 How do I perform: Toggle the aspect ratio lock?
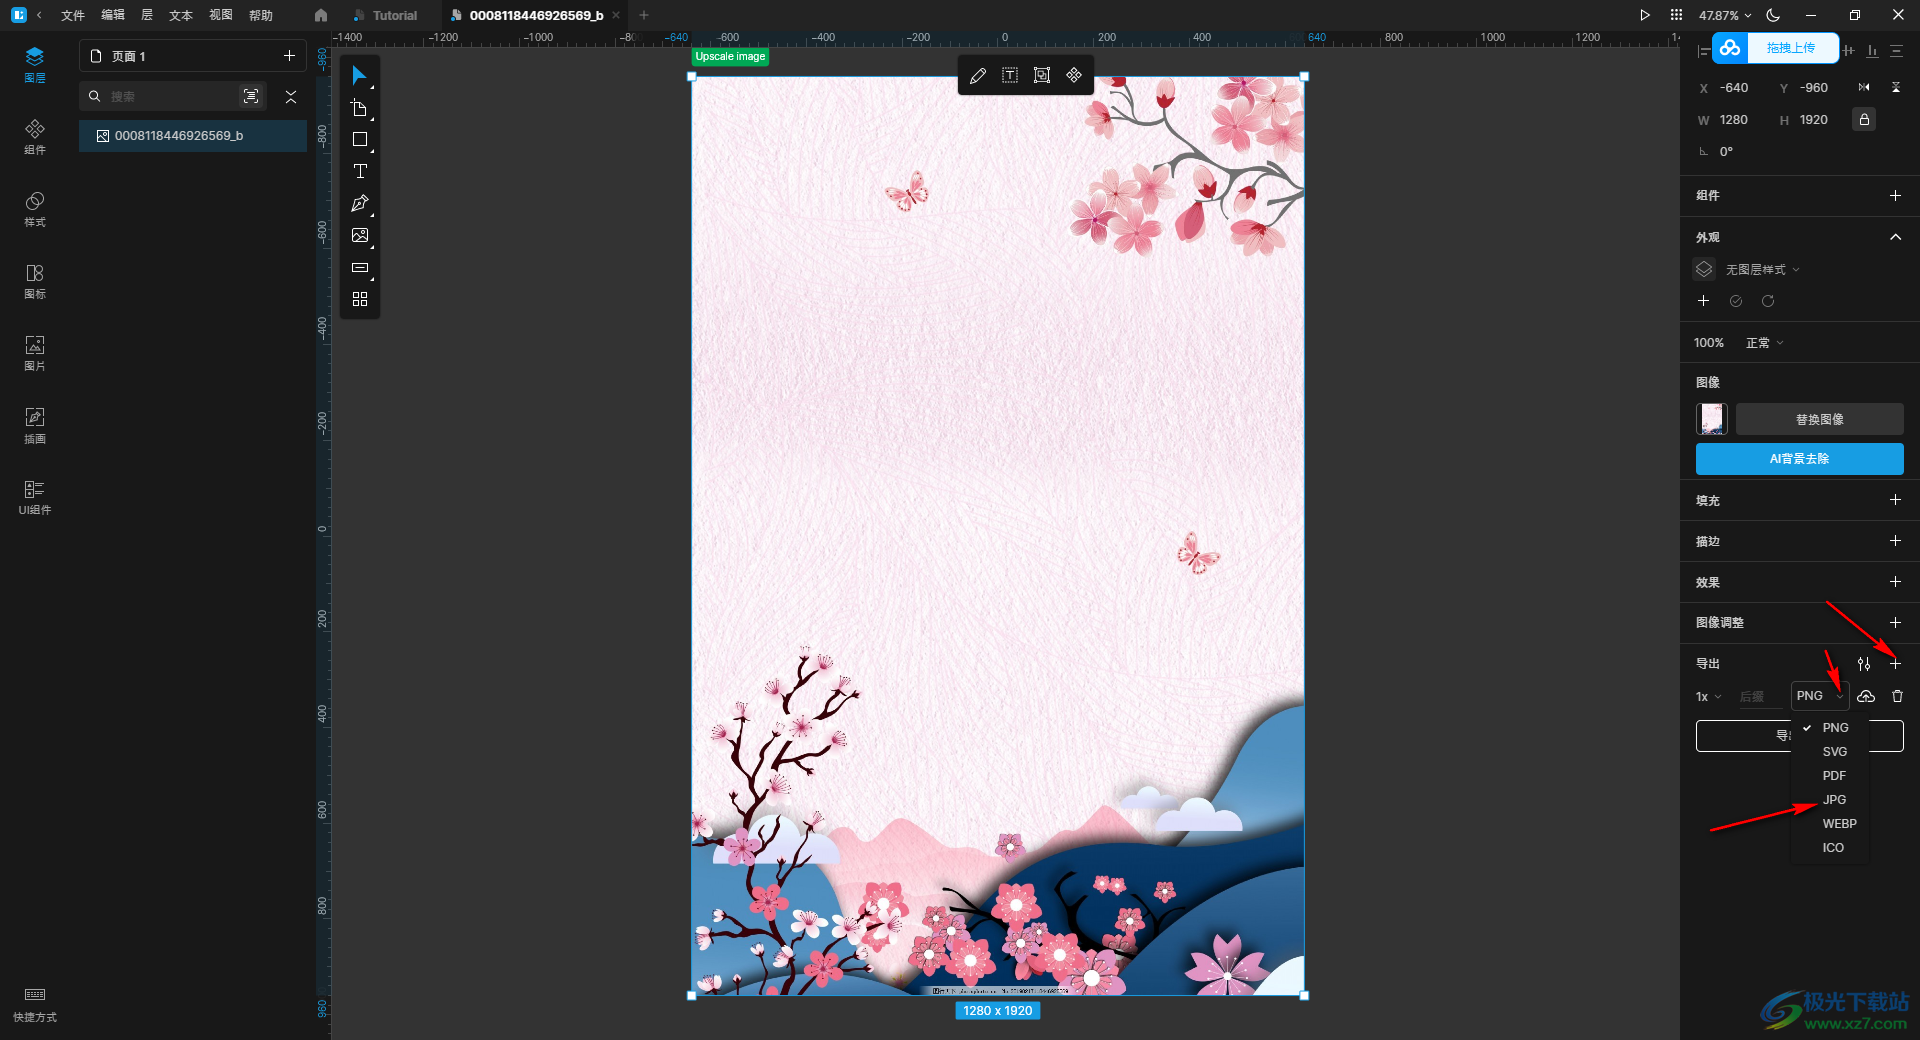[x=1864, y=120]
